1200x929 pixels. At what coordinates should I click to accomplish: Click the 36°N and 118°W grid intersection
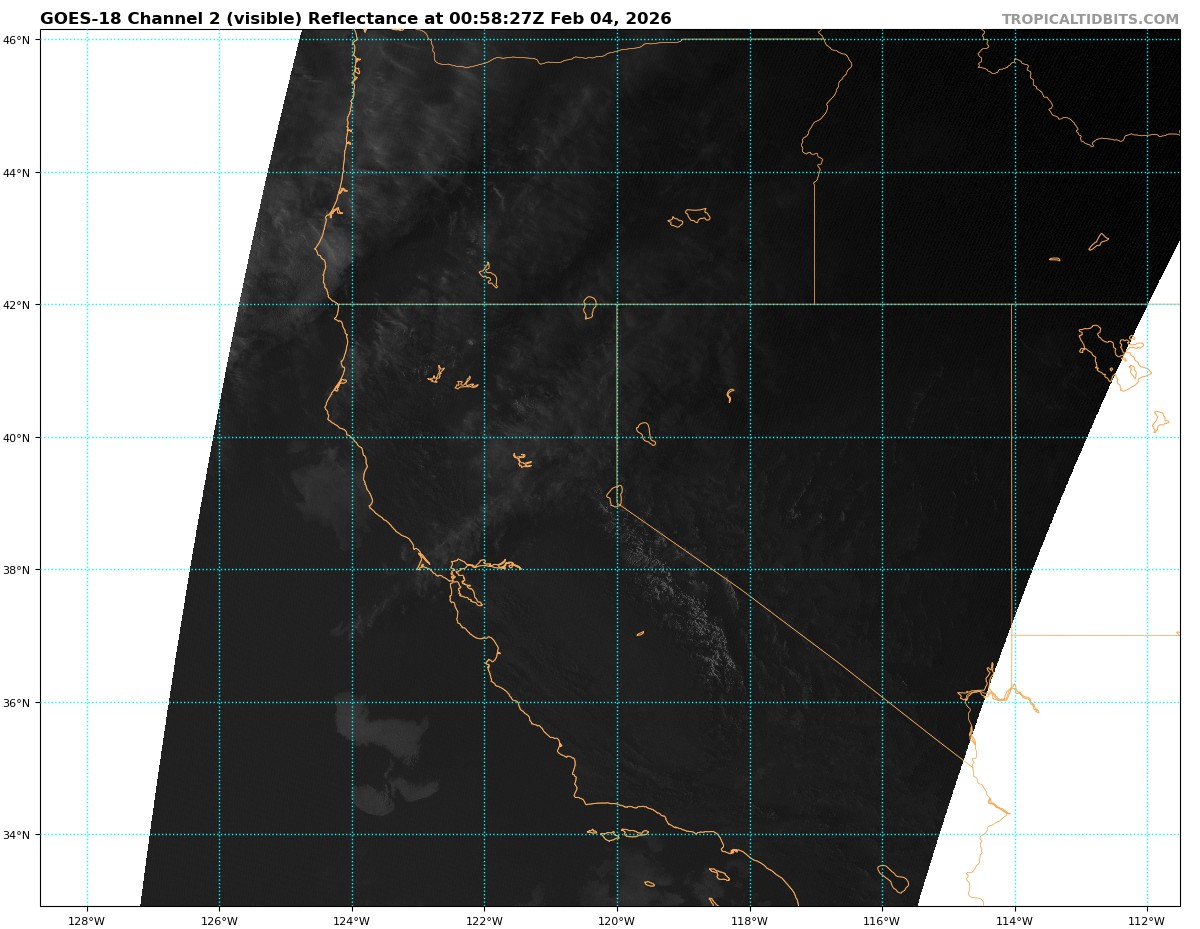point(750,702)
